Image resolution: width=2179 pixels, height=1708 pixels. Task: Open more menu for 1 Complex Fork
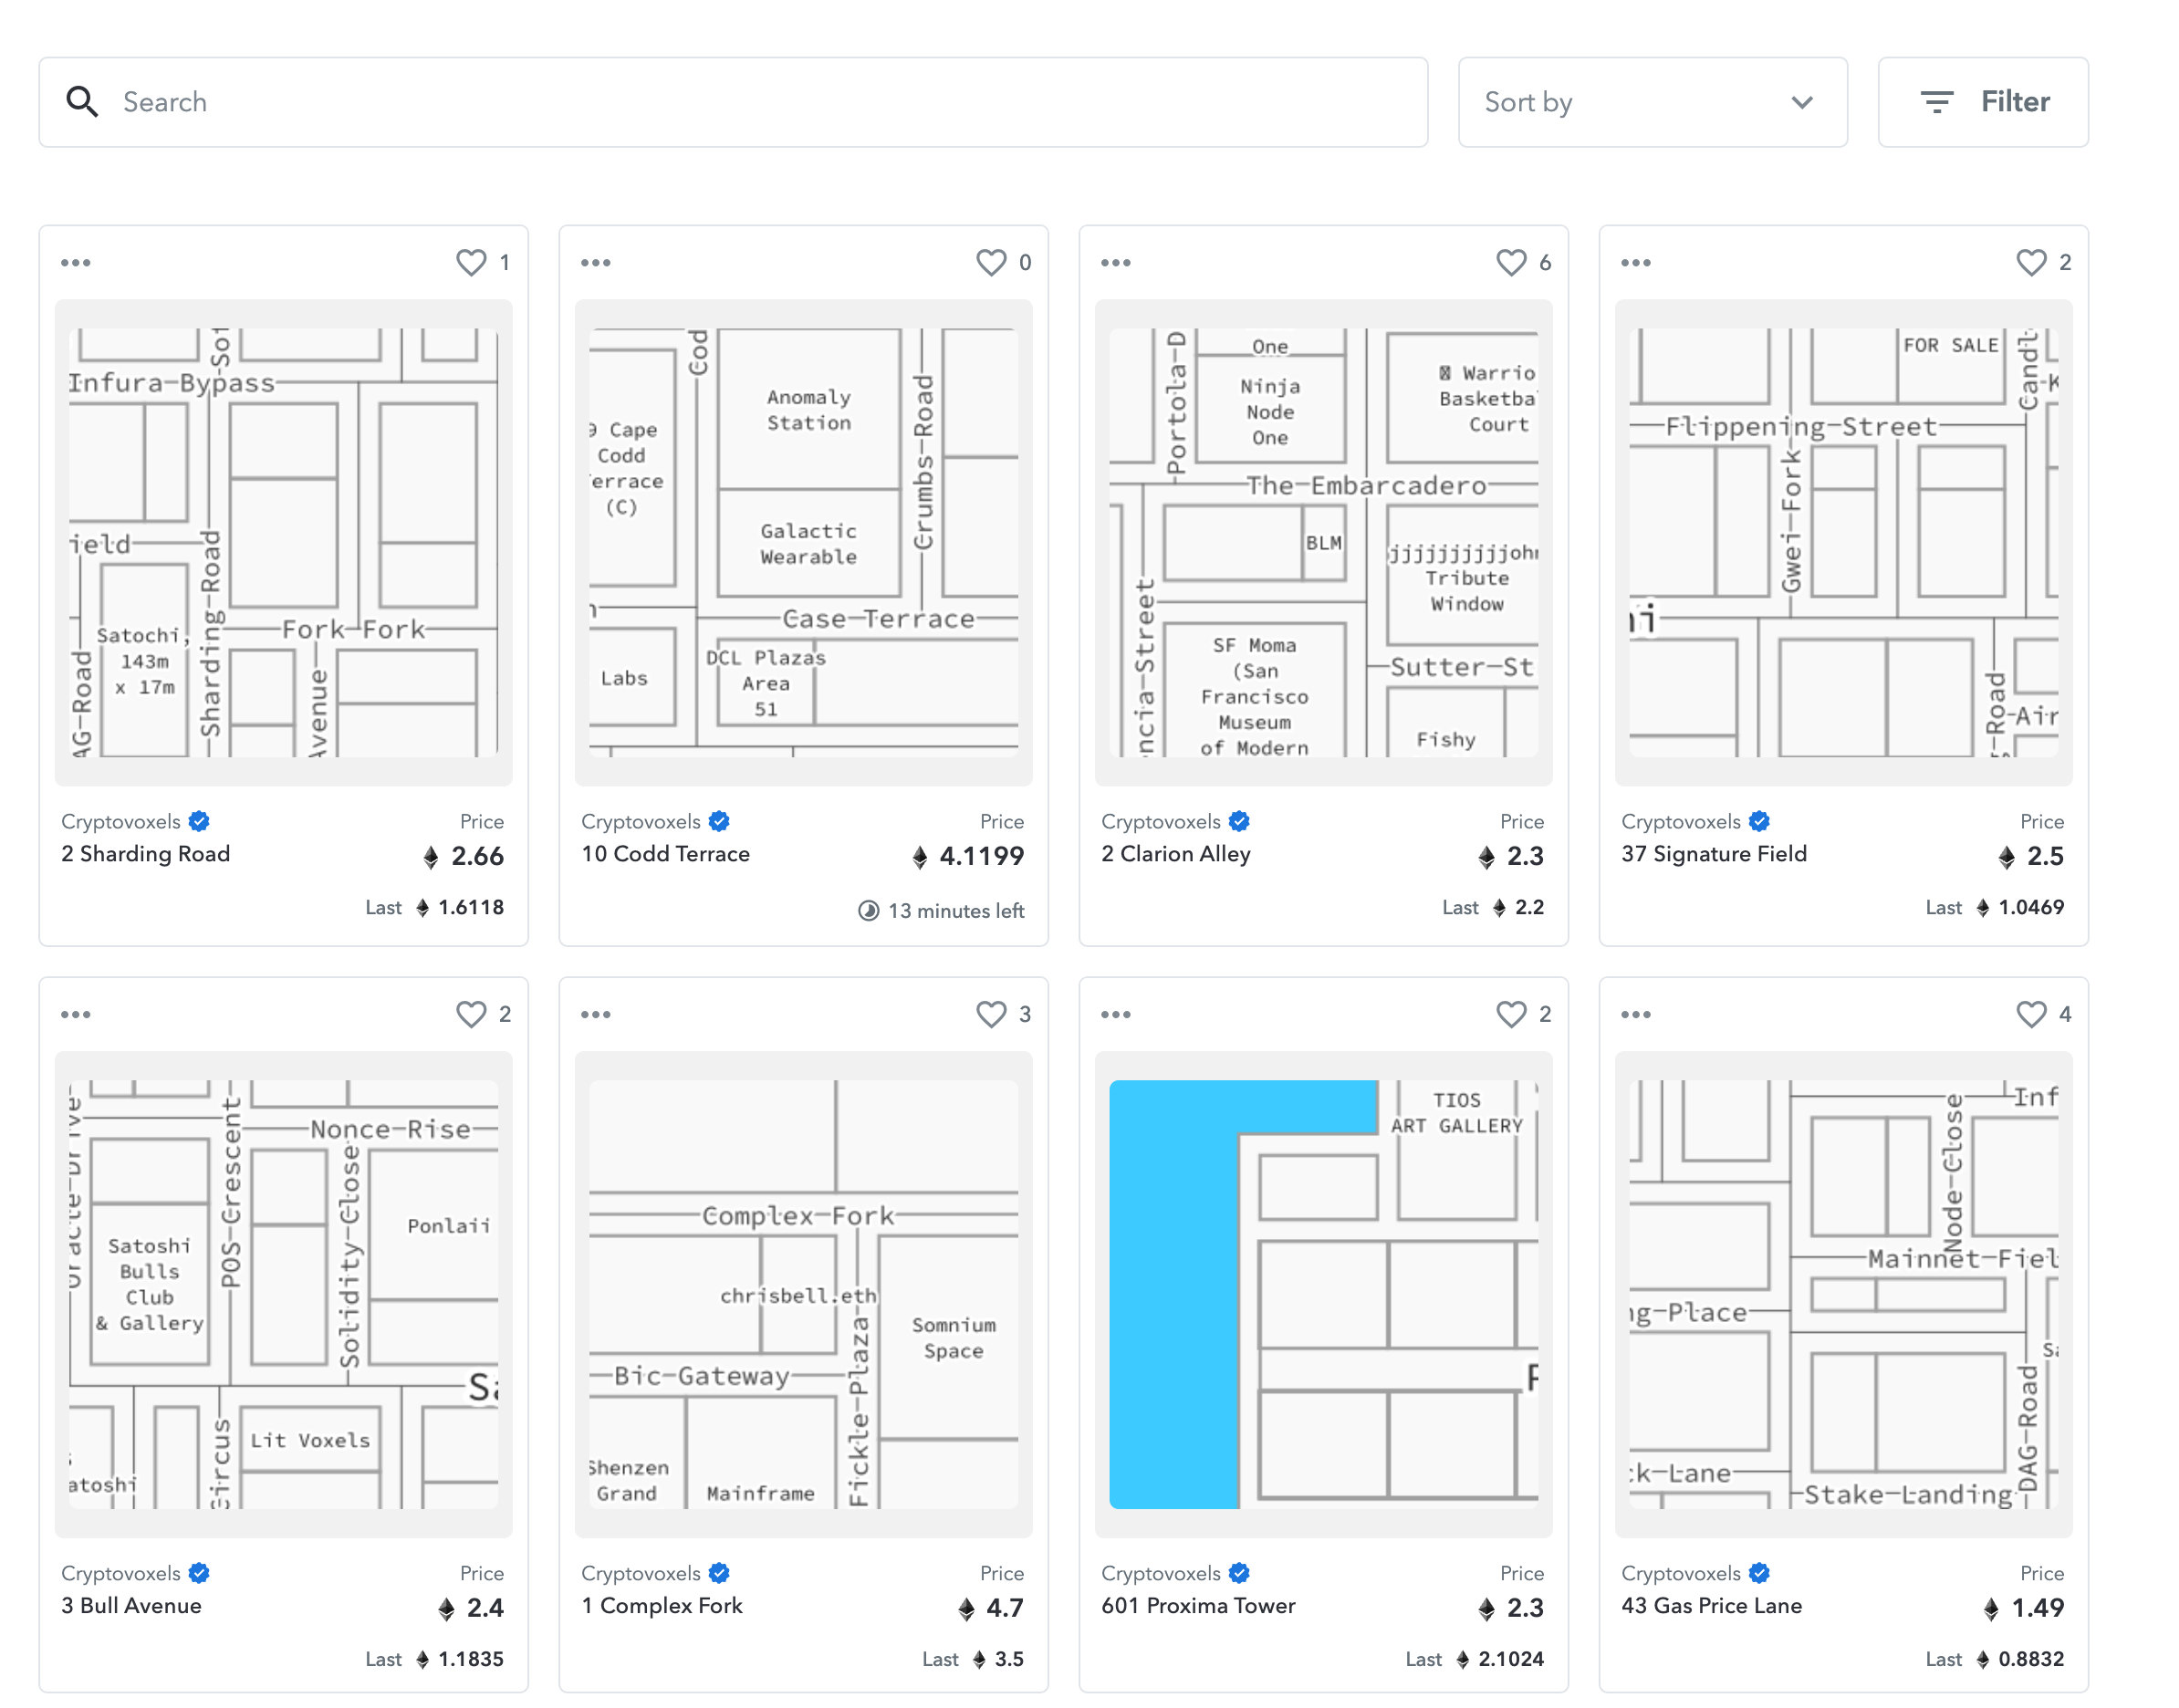pyautogui.click(x=596, y=1014)
